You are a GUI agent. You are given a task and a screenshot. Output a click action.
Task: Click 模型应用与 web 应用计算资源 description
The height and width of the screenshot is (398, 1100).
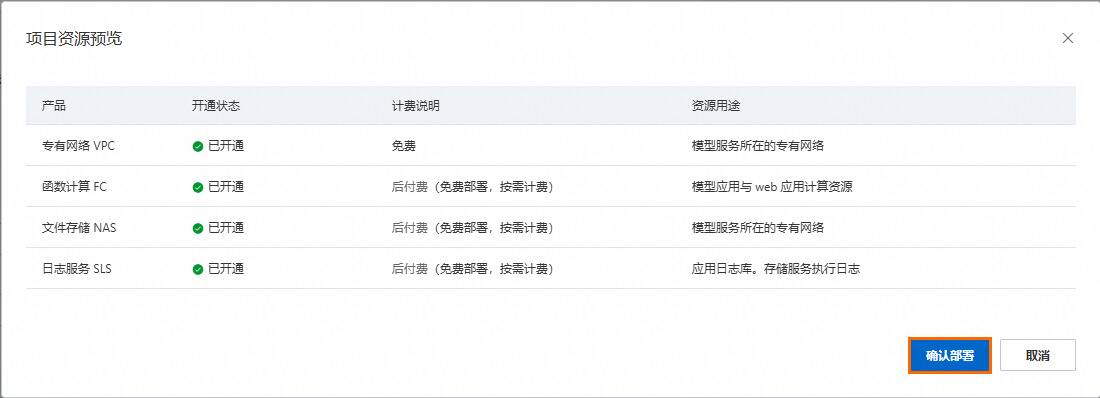point(772,187)
